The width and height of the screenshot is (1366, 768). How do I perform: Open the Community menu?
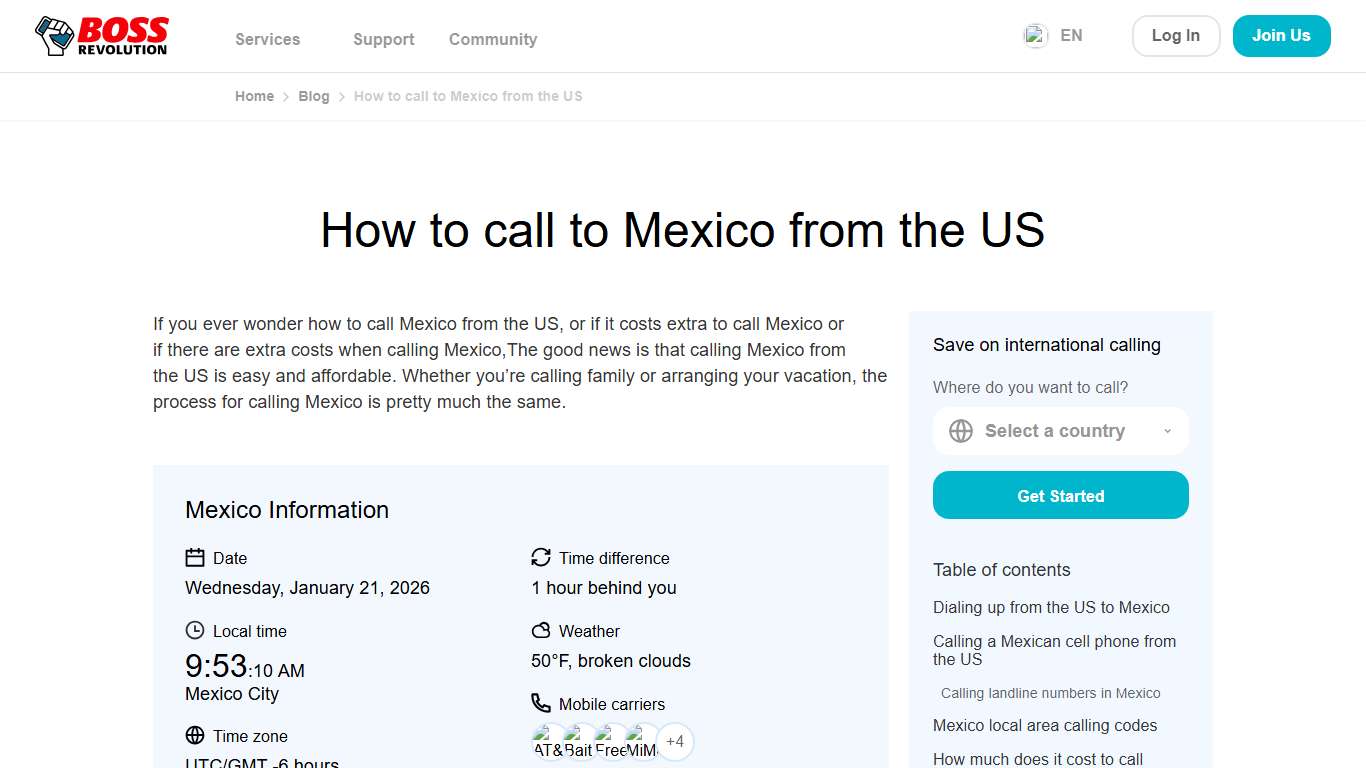pyautogui.click(x=492, y=39)
